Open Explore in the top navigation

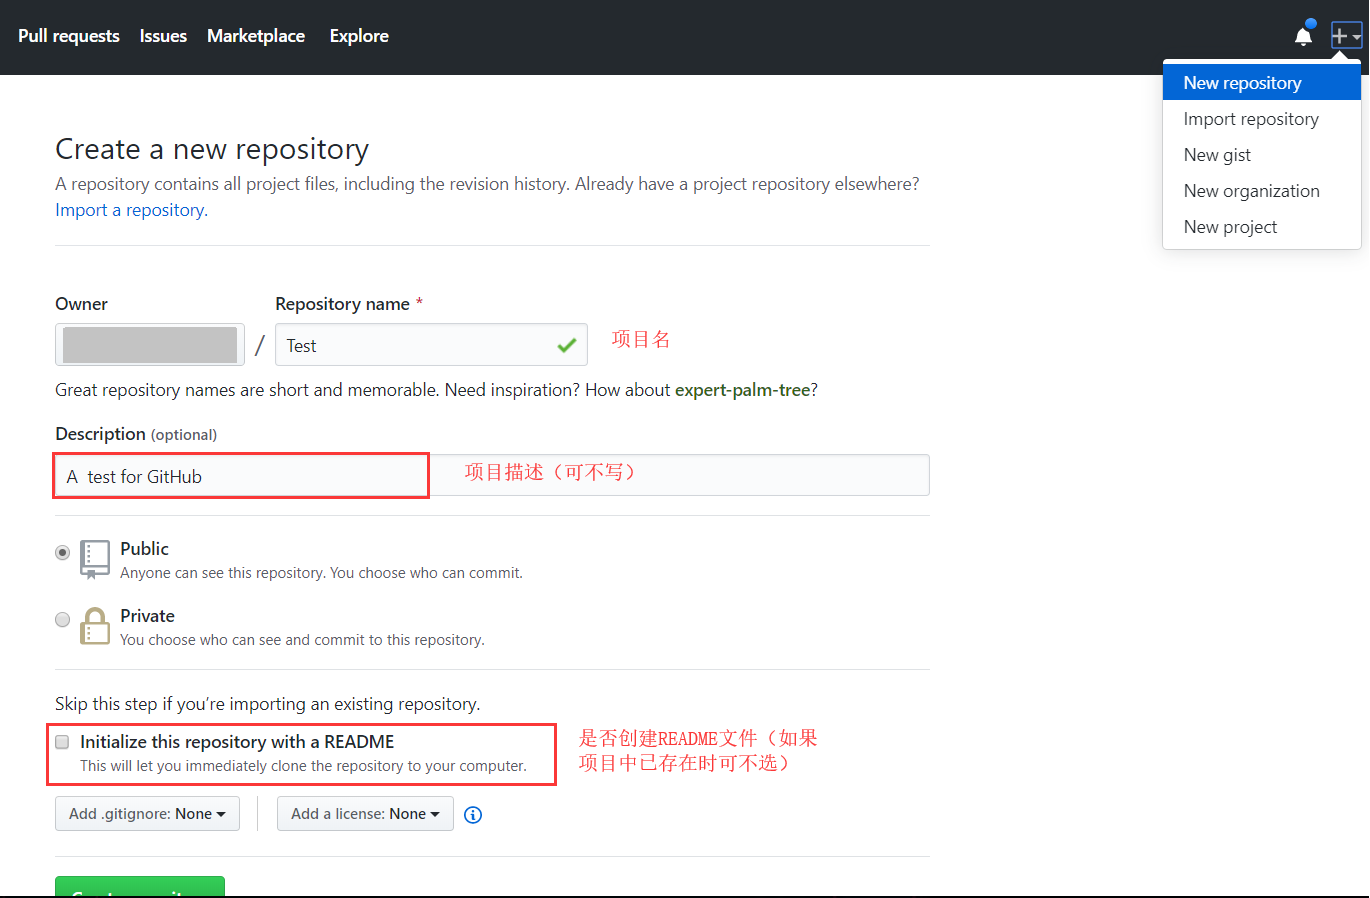click(x=359, y=36)
